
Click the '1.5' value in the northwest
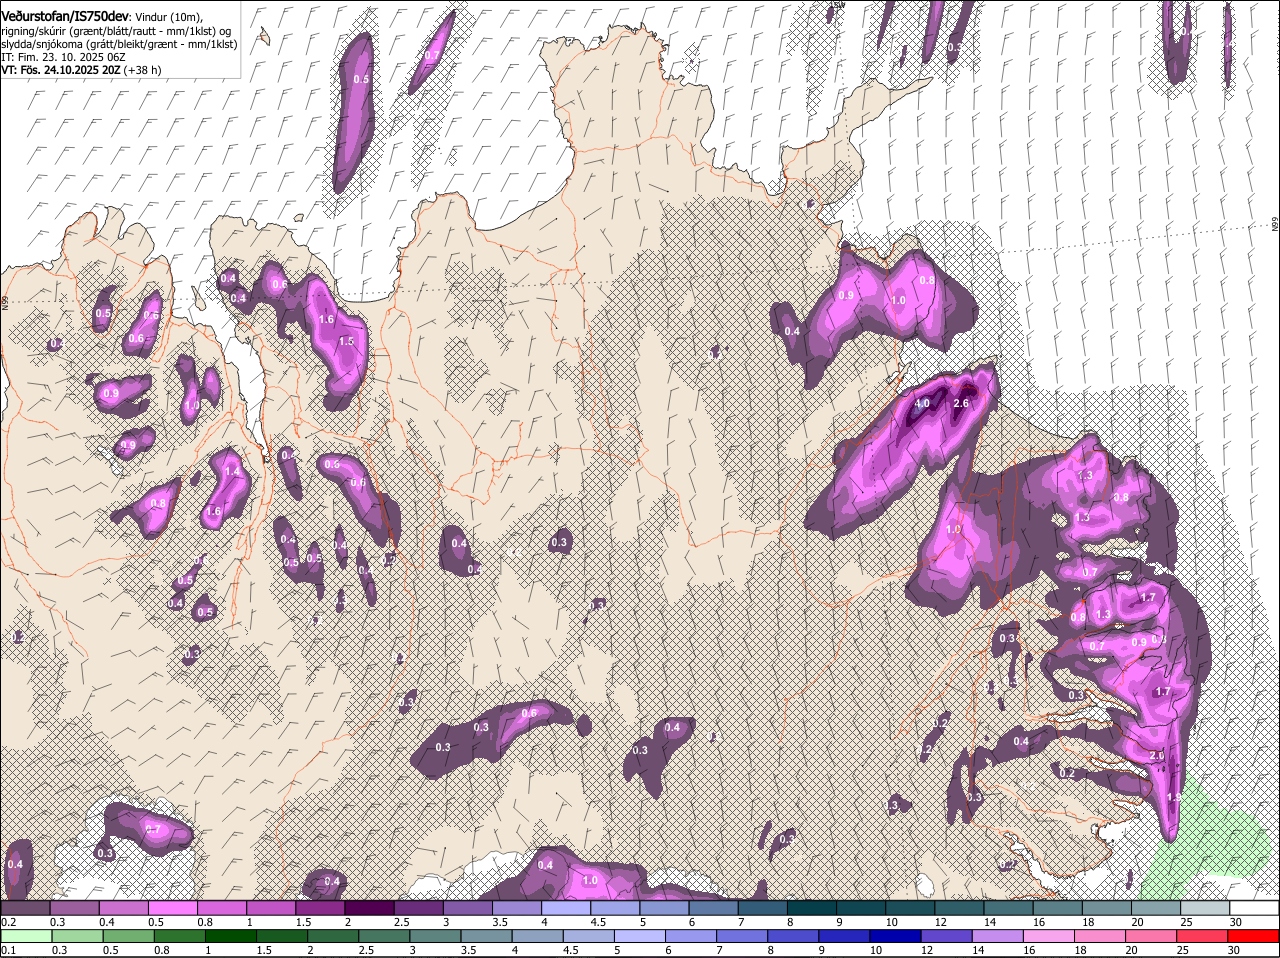(346, 341)
